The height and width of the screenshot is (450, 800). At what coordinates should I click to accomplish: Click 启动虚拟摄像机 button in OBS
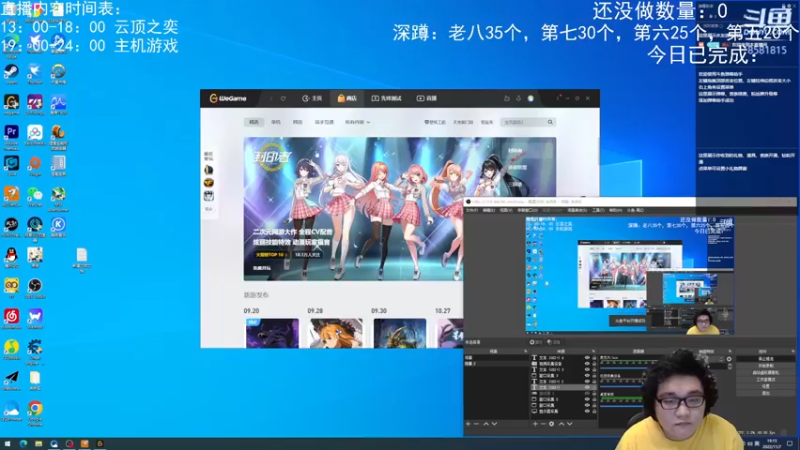tap(766, 372)
